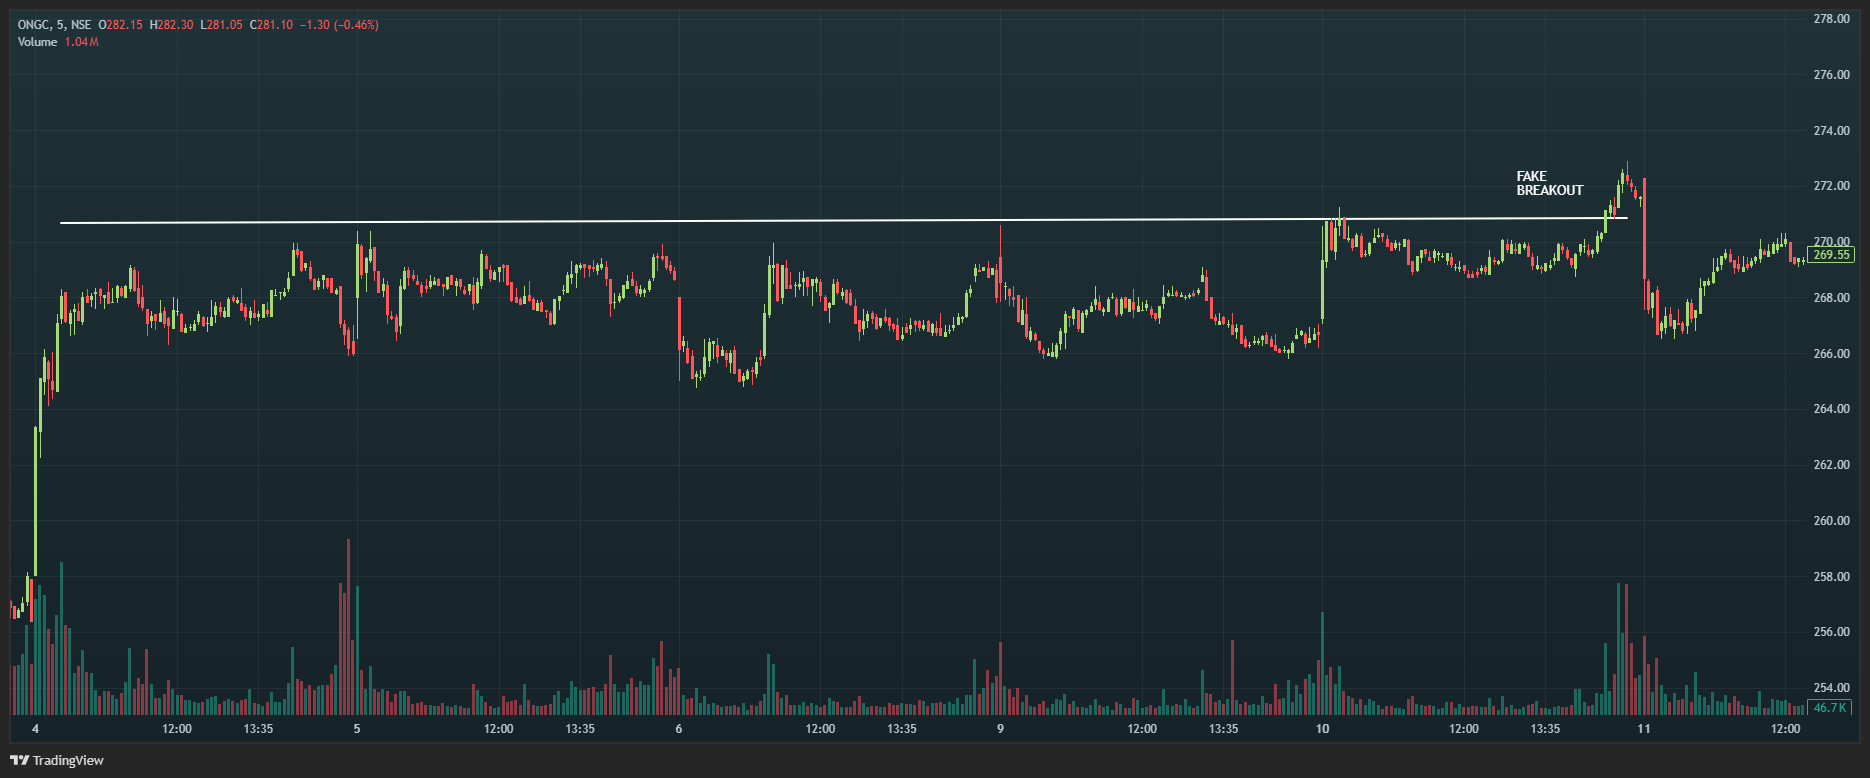Click date 4 on the time axis
This screenshot has width=1870, height=778.
[35, 729]
